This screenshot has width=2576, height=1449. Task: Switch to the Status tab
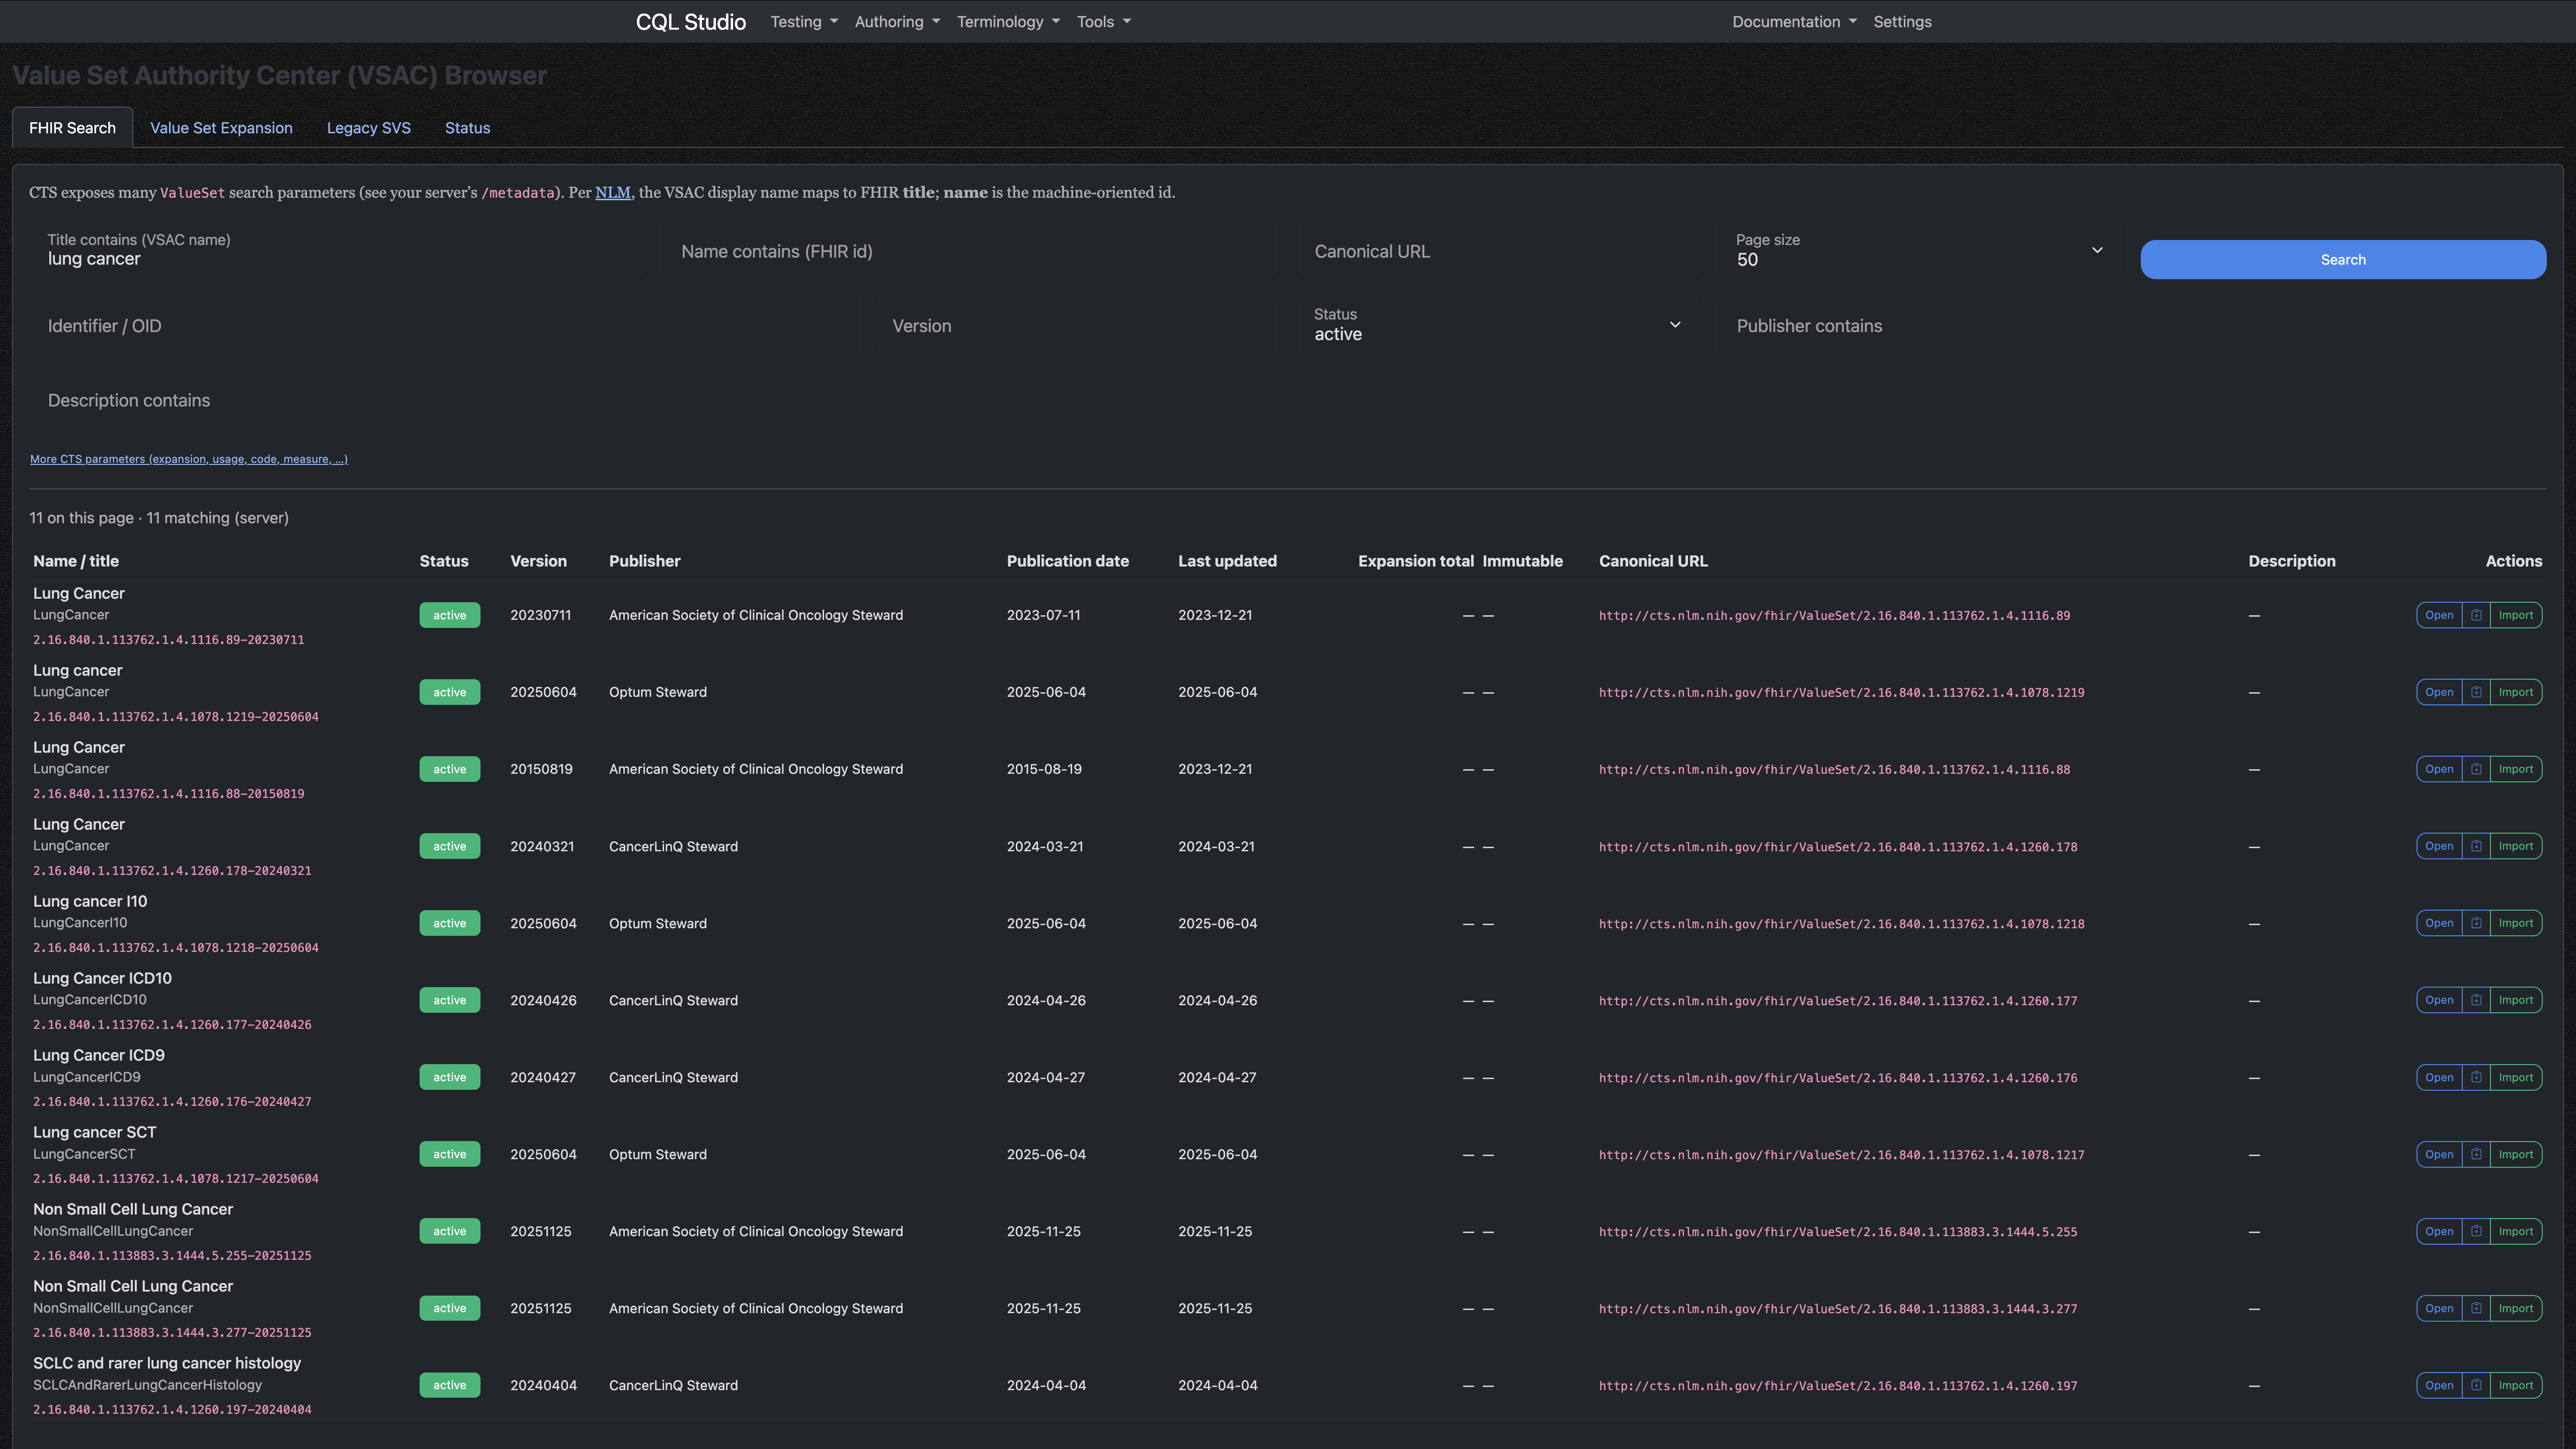[467, 128]
